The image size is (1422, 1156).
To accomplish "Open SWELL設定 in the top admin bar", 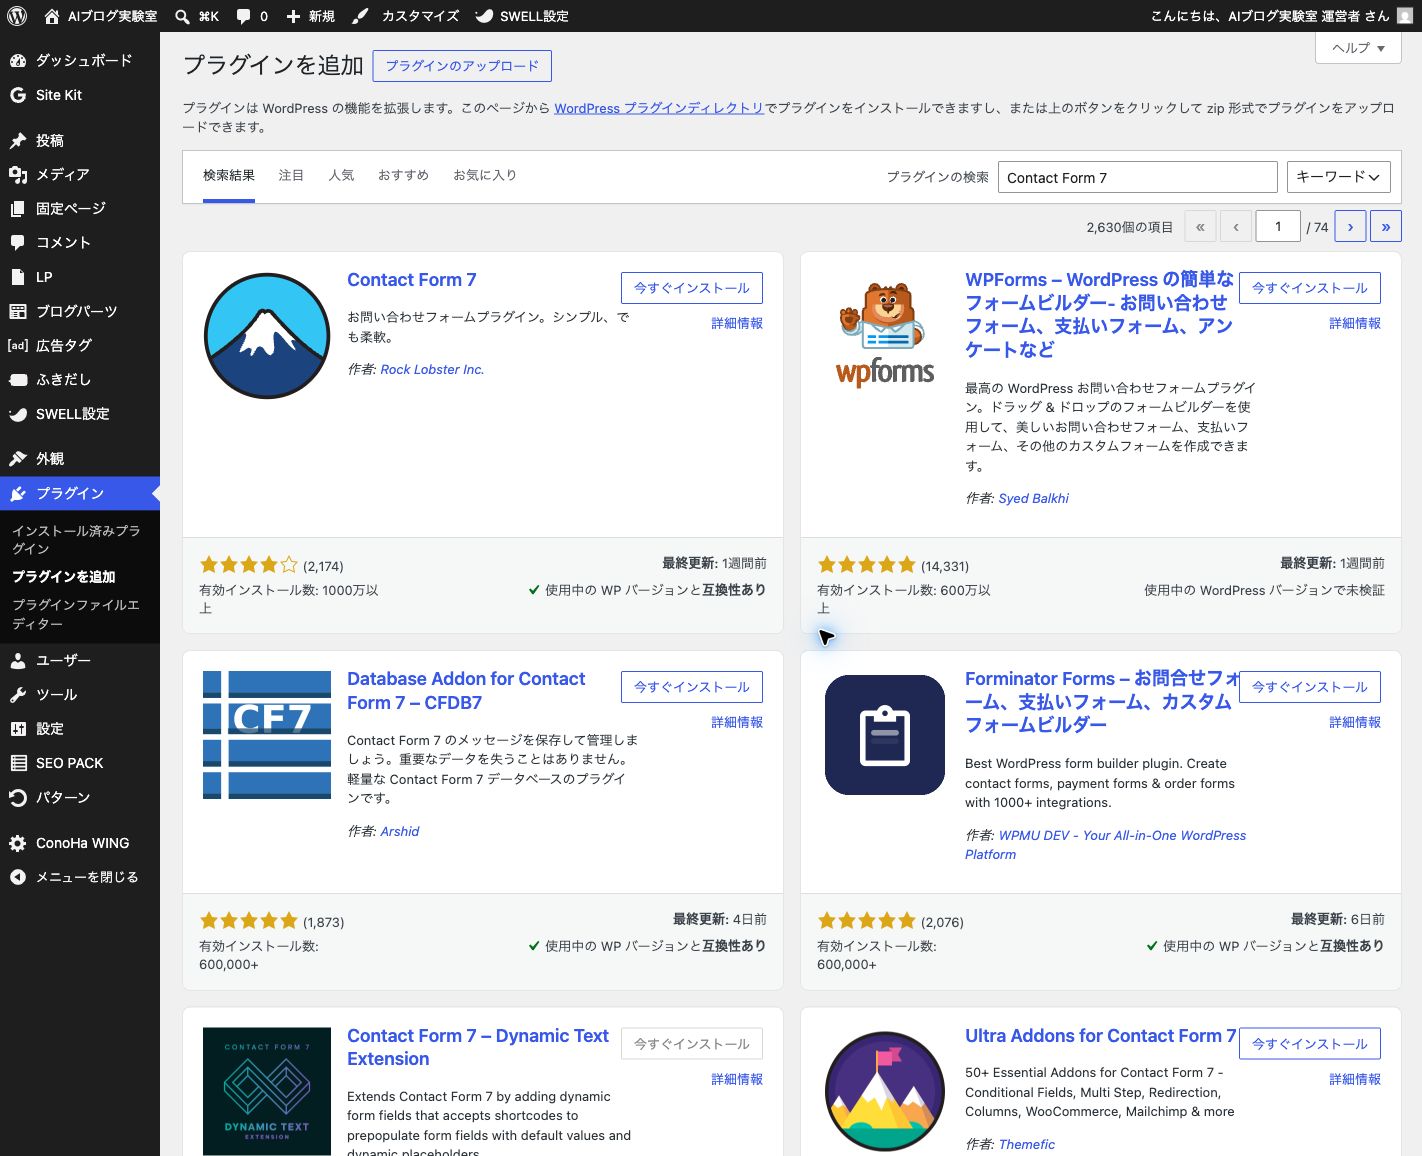I will pyautogui.click(x=522, y=16).
